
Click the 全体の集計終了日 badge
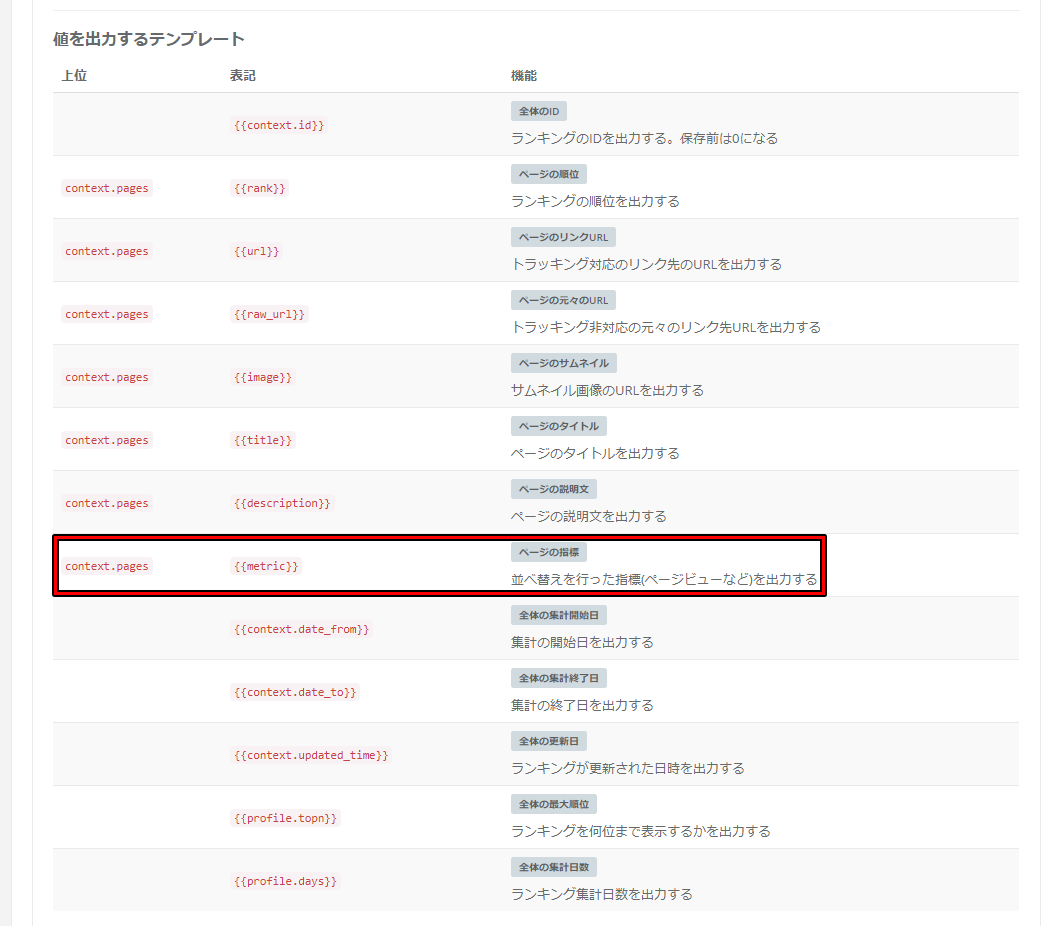559,679
